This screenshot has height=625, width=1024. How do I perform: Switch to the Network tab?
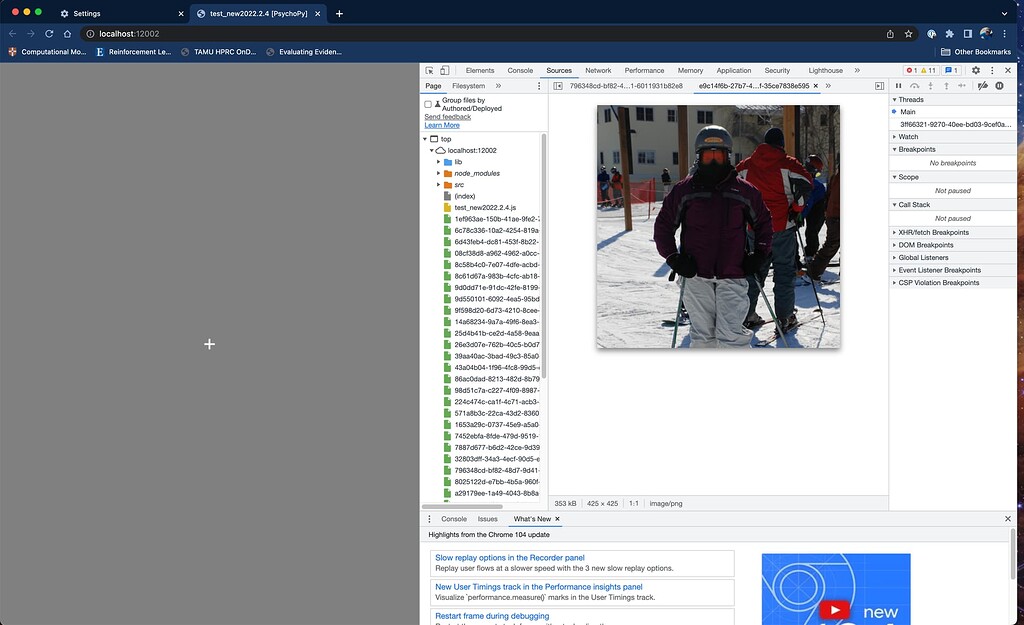click(598, 70)
